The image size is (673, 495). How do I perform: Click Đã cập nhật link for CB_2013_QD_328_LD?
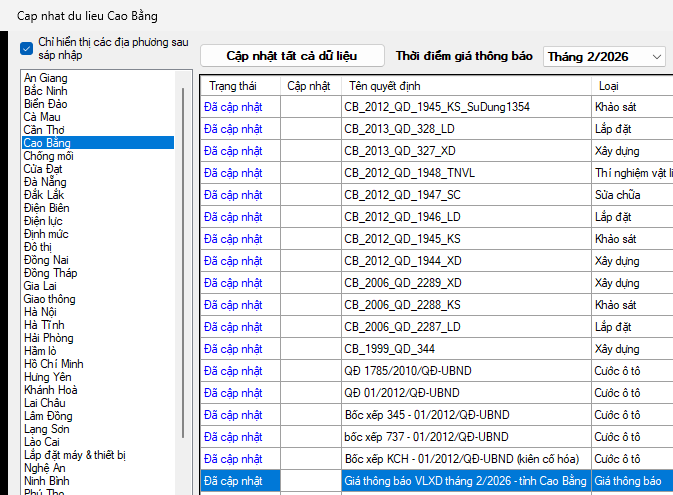coord(233,128)
